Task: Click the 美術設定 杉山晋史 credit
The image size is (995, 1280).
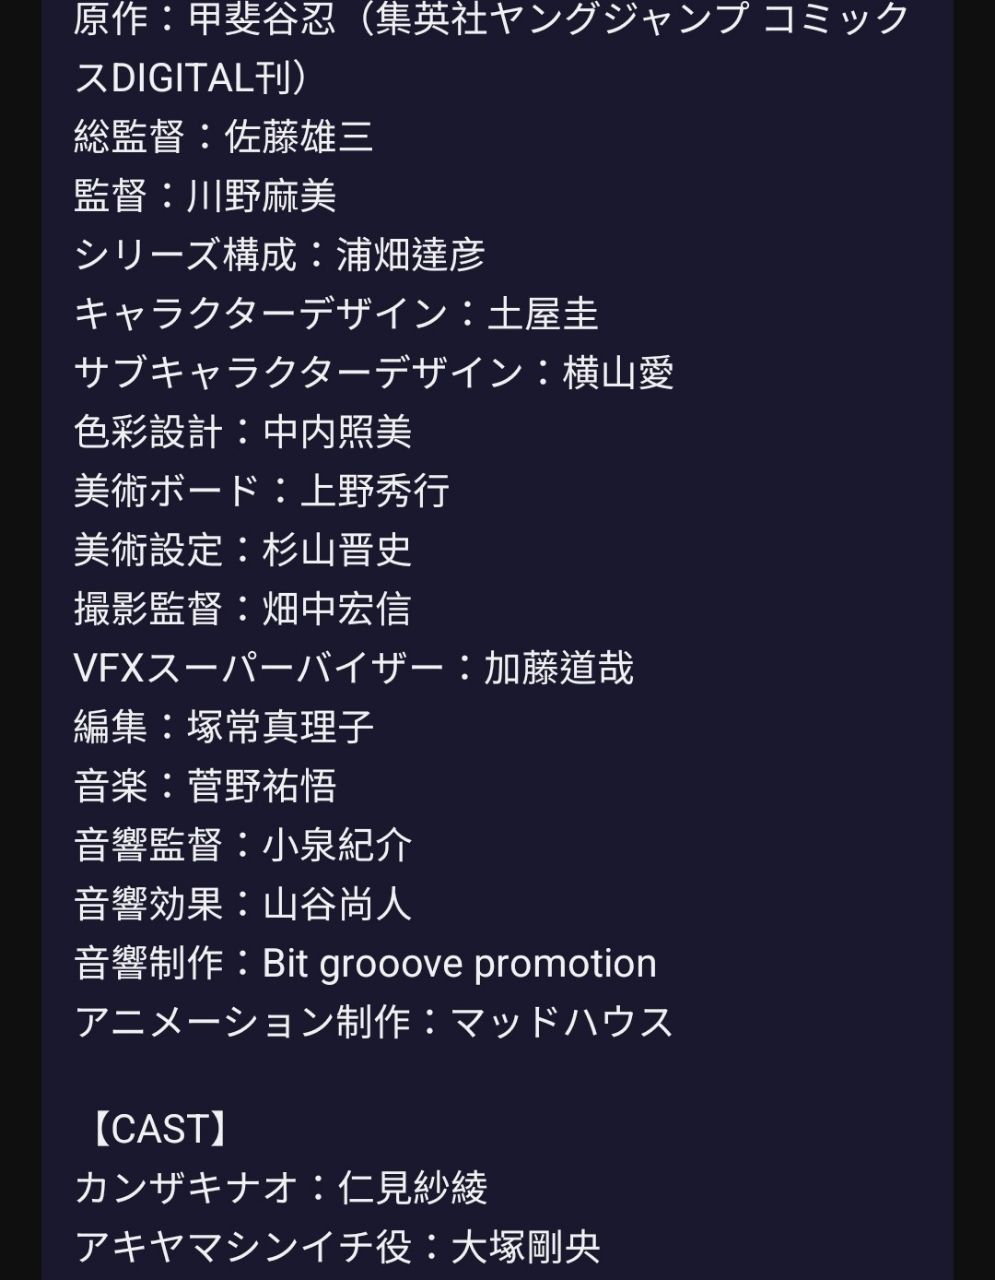Action: pyautogui.click(x=243, y=550)
